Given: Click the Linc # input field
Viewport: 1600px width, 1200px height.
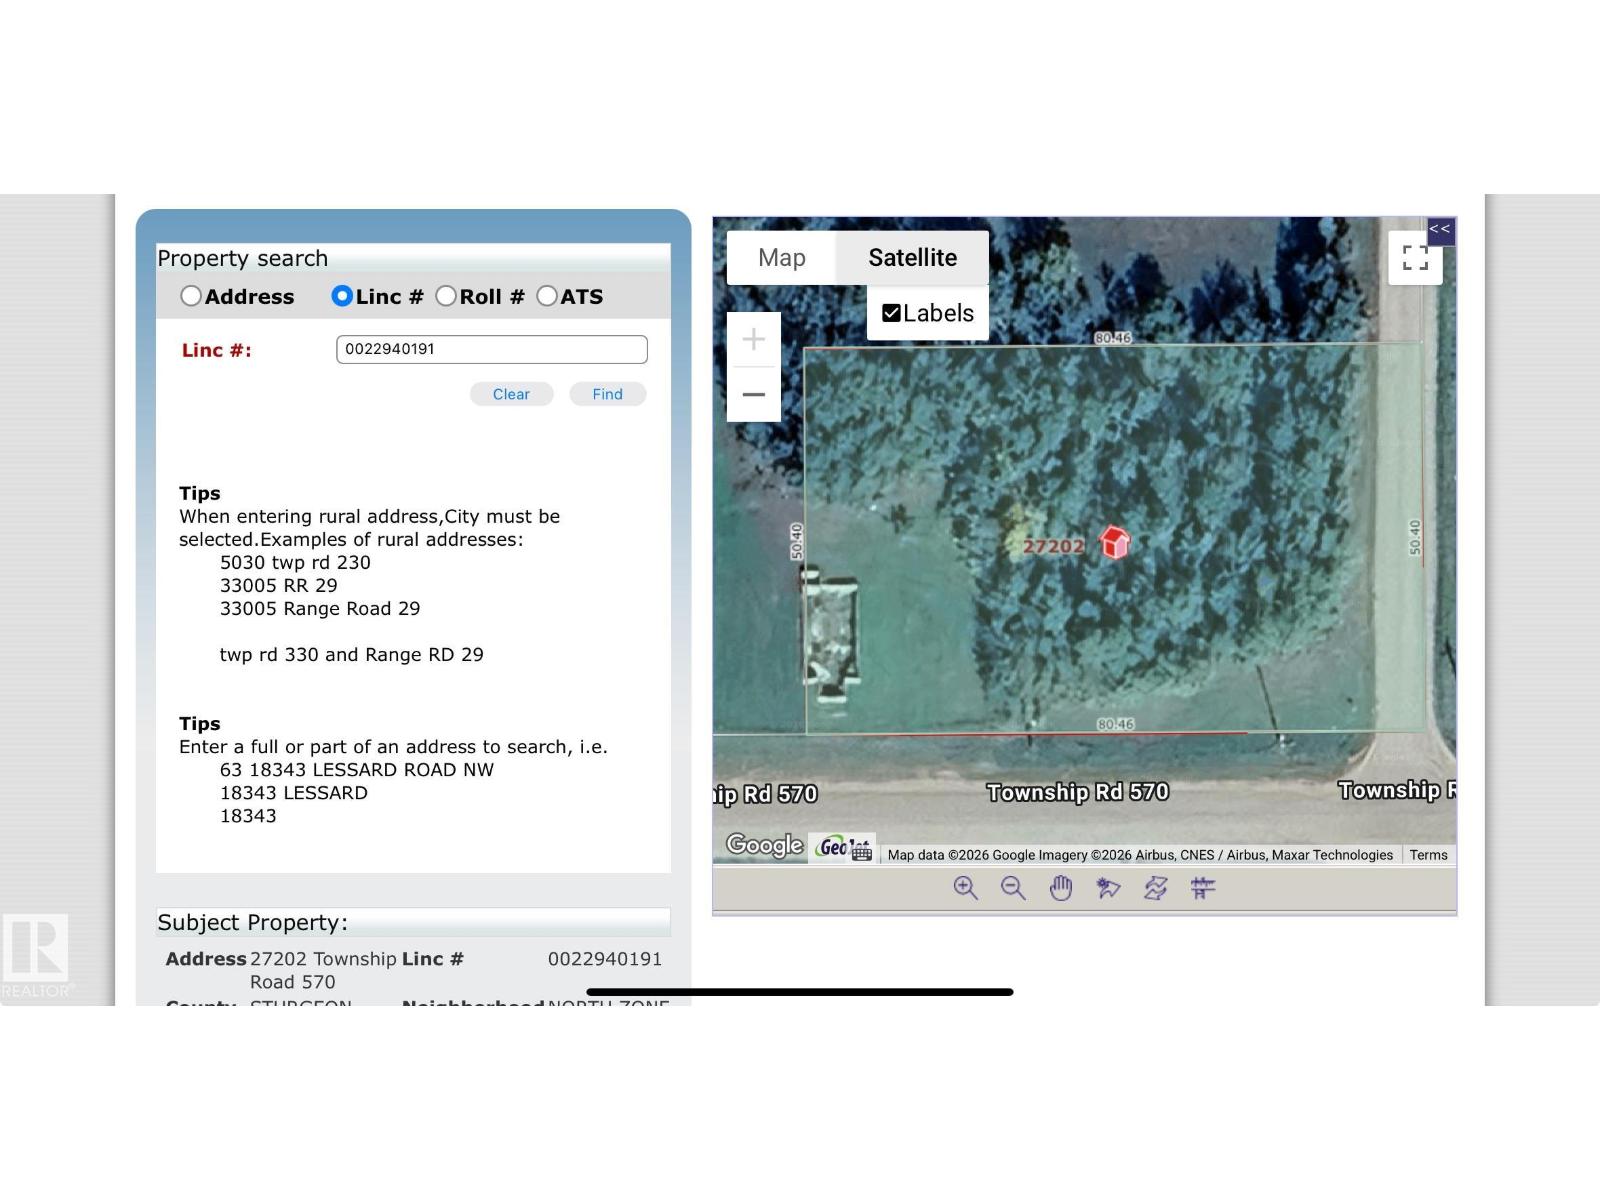Looking at the screenshot, I should [x=491, y=349].
